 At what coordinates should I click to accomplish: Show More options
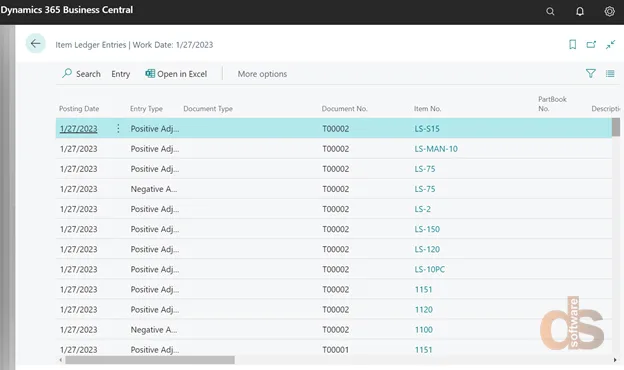262,74
